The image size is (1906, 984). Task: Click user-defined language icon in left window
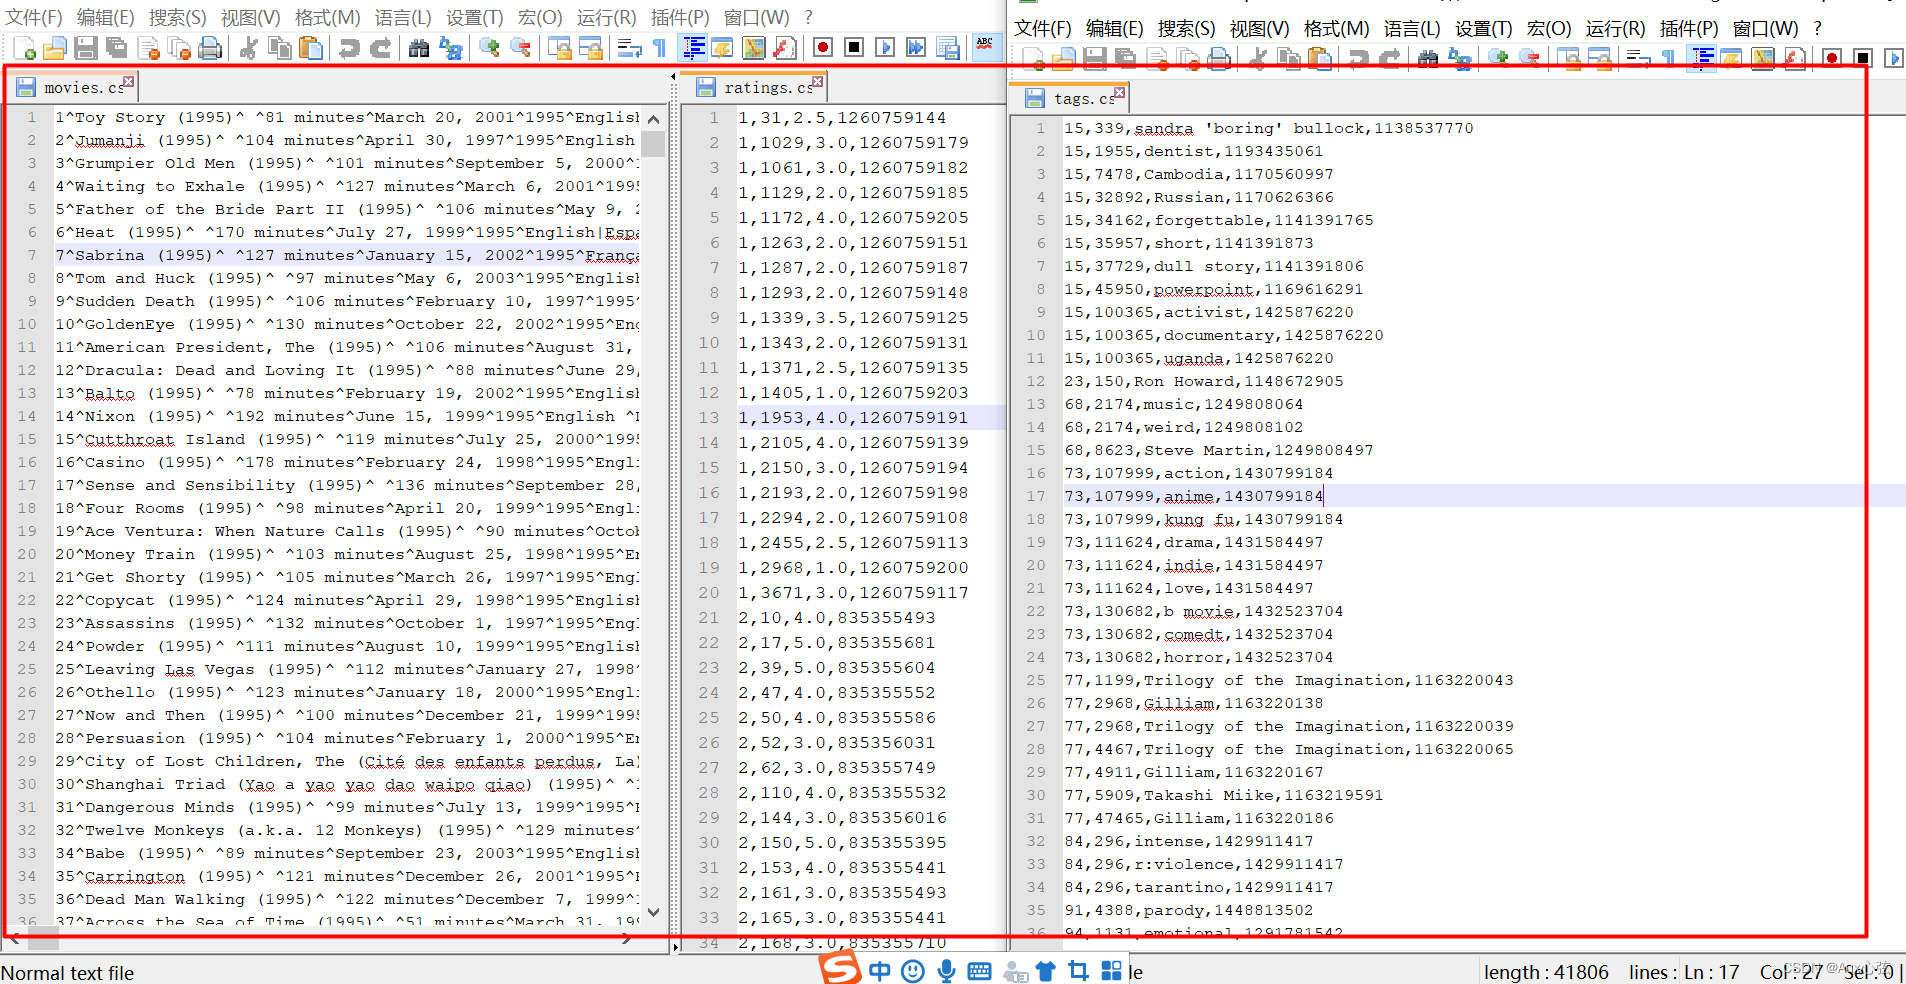(x=722, y=48)
